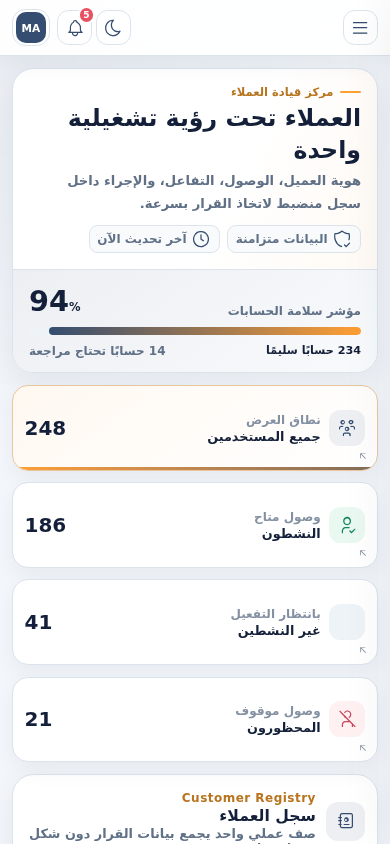The width and height of the screenshot is (390, 844).
Task: Click the آخر تحديث الآن chip
Action: coord(154,239)
